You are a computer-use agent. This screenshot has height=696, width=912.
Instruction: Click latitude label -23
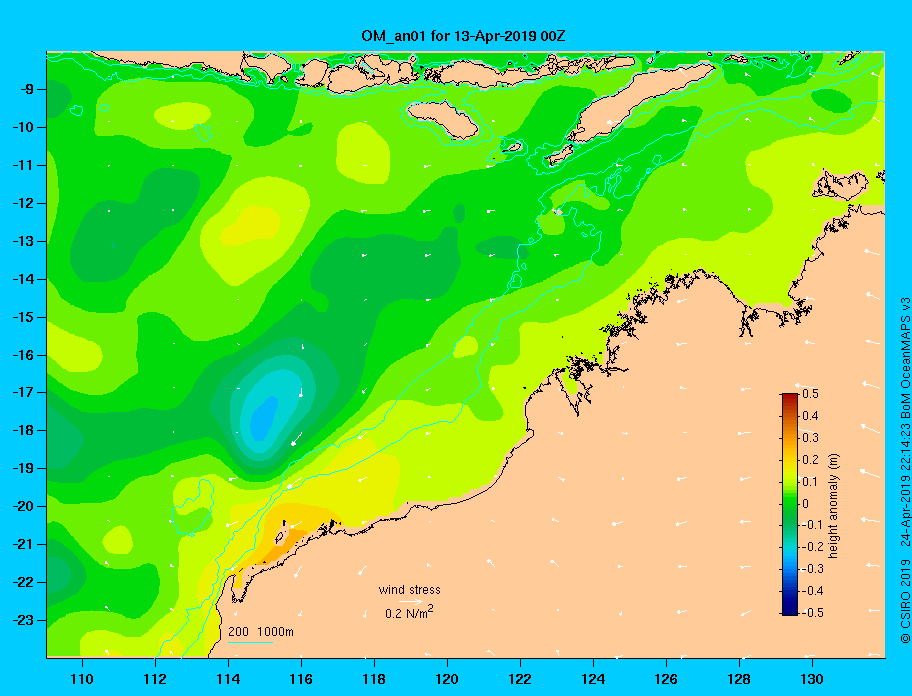click(x=23, y=620)
